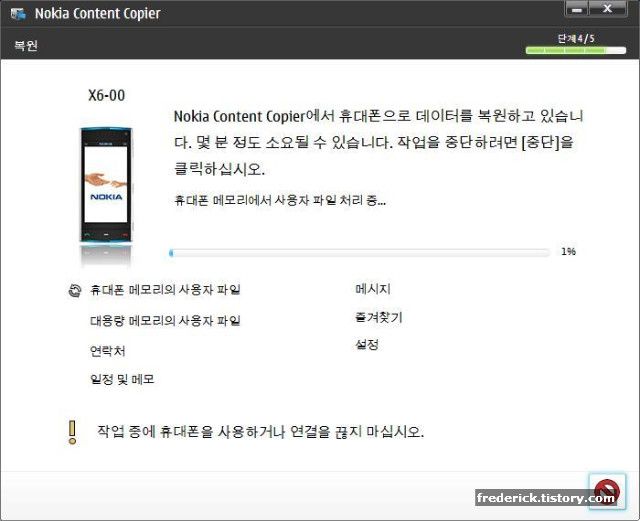Click the restore progress bar at 1%
640x521 pixels.
[359, 253]
